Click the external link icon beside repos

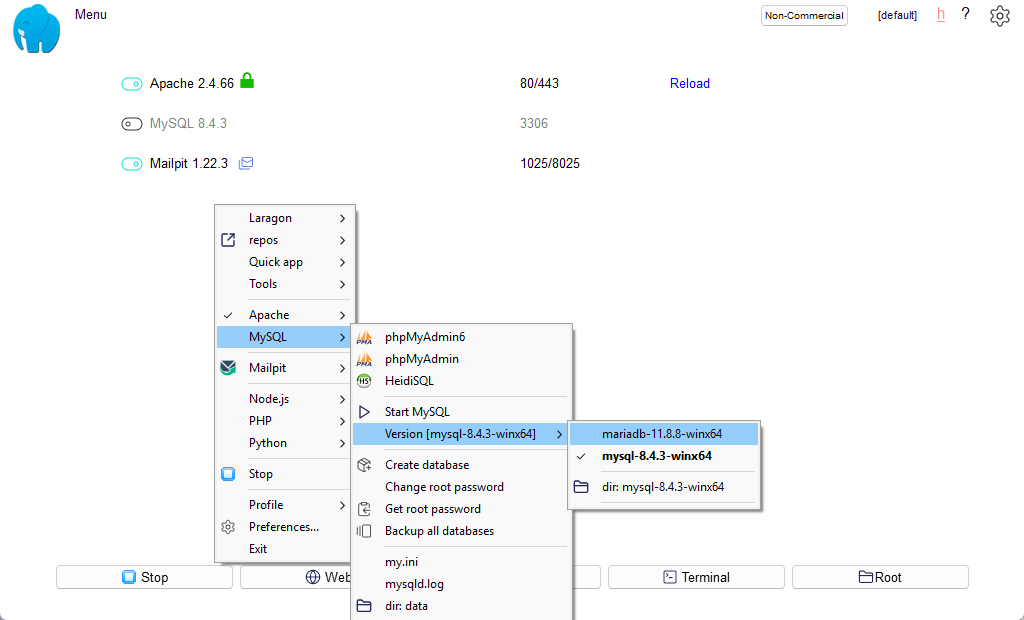tap(228, 240)
